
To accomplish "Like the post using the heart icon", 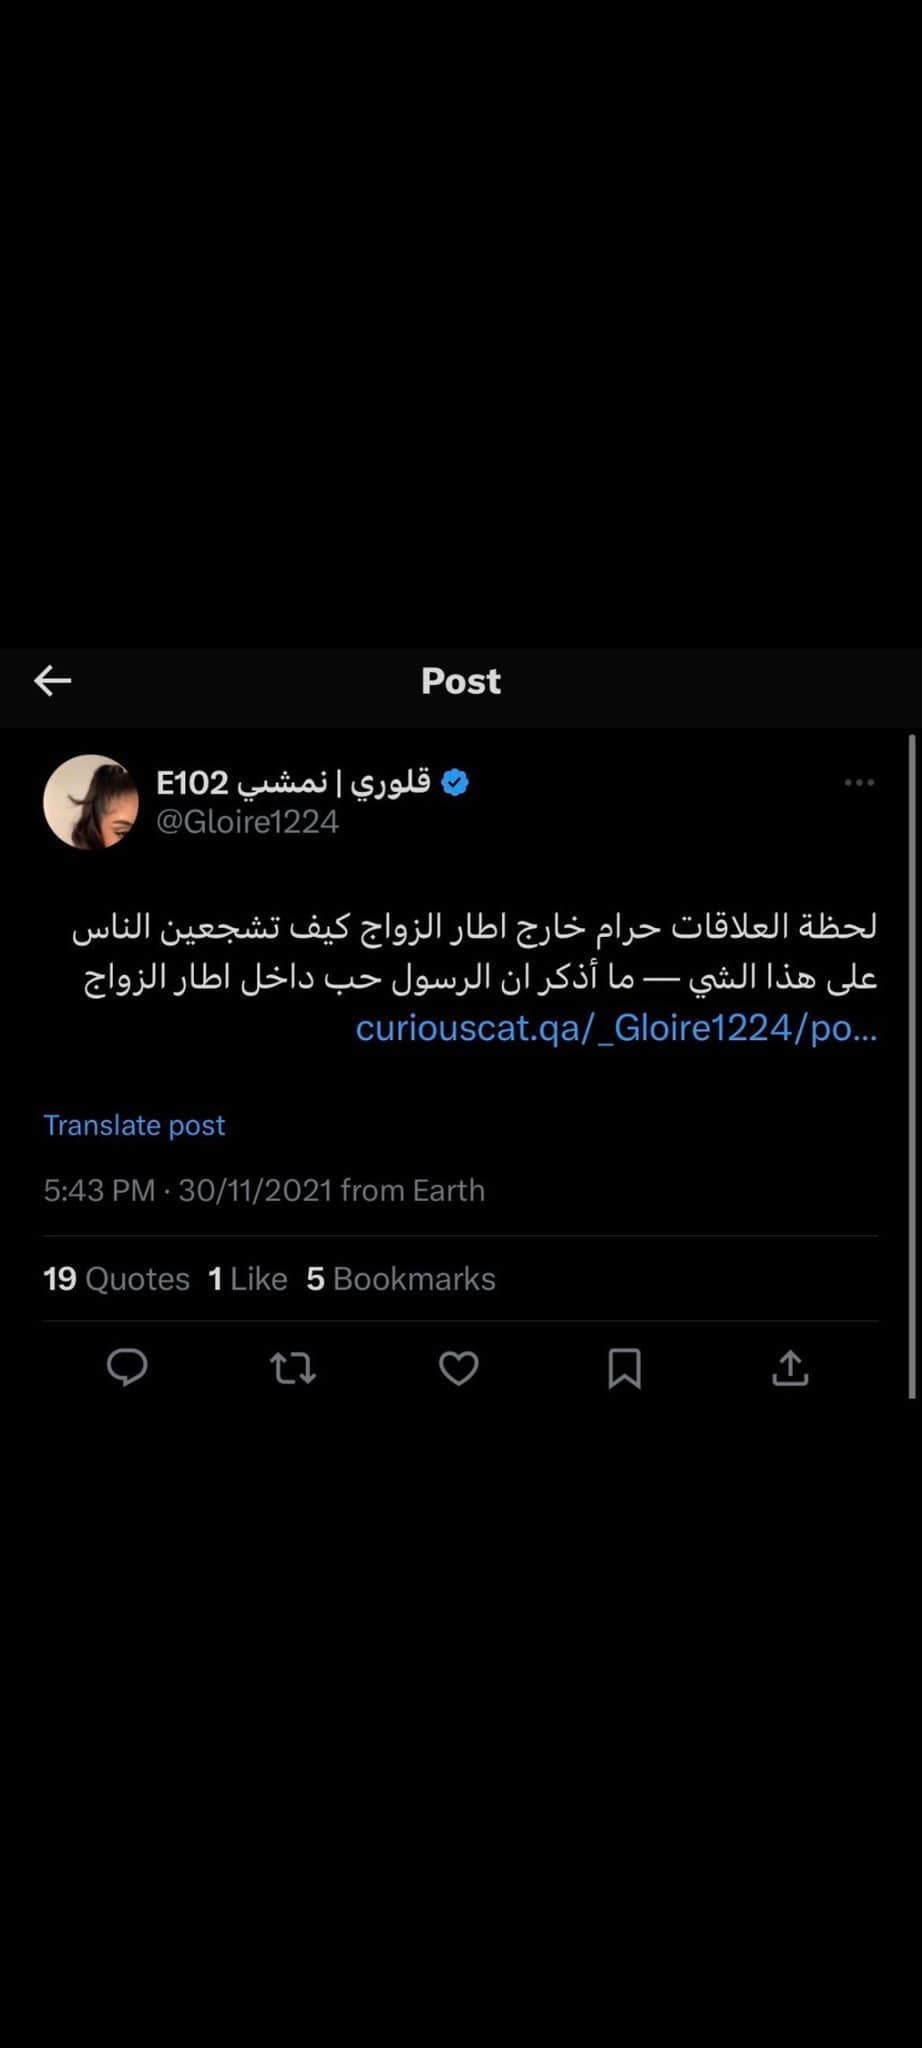I will pyautogui.click(x=458, y=1369).
